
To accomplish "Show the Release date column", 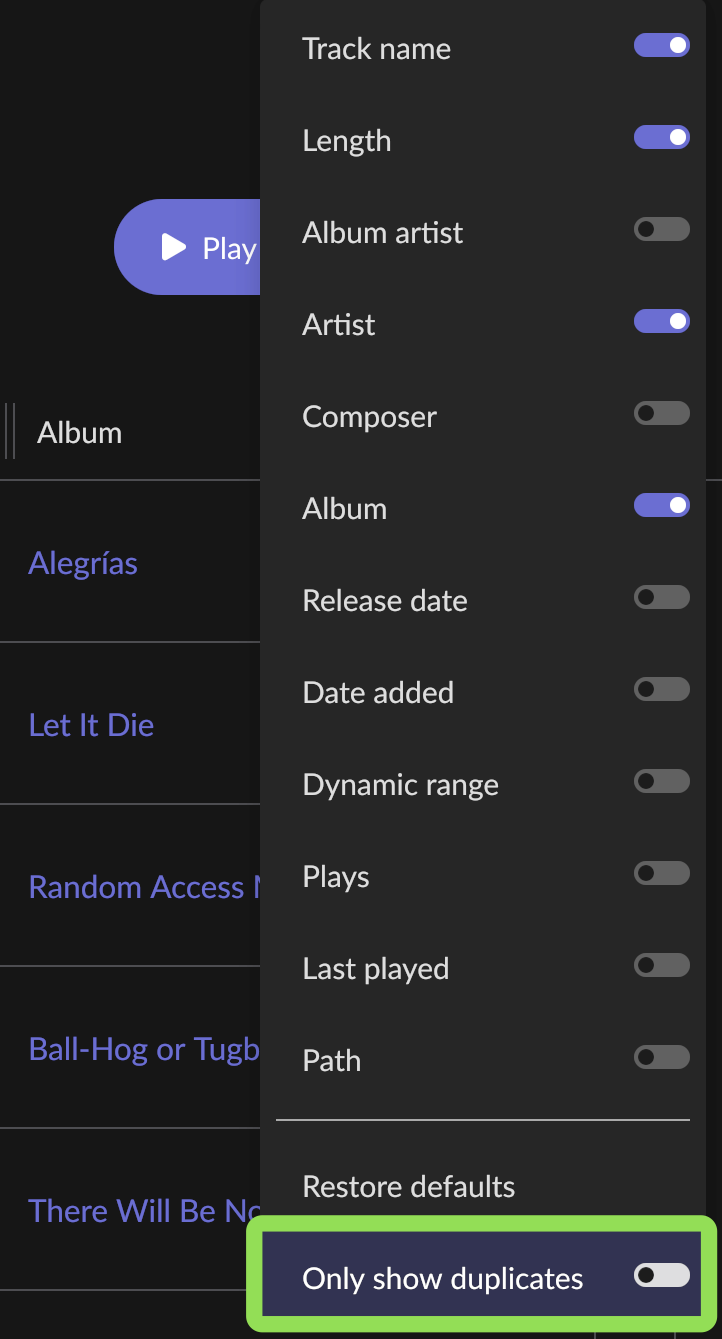I will [x=661, y=598].
